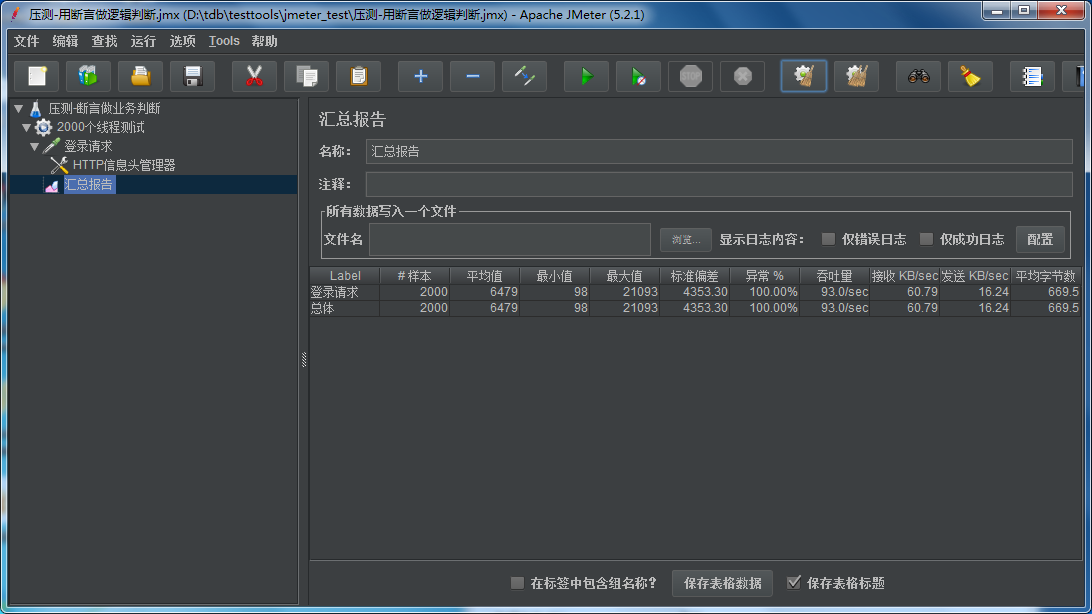Select 汇总报告 in the tree
Screen dimensions: 1092x614
[88, 184]
